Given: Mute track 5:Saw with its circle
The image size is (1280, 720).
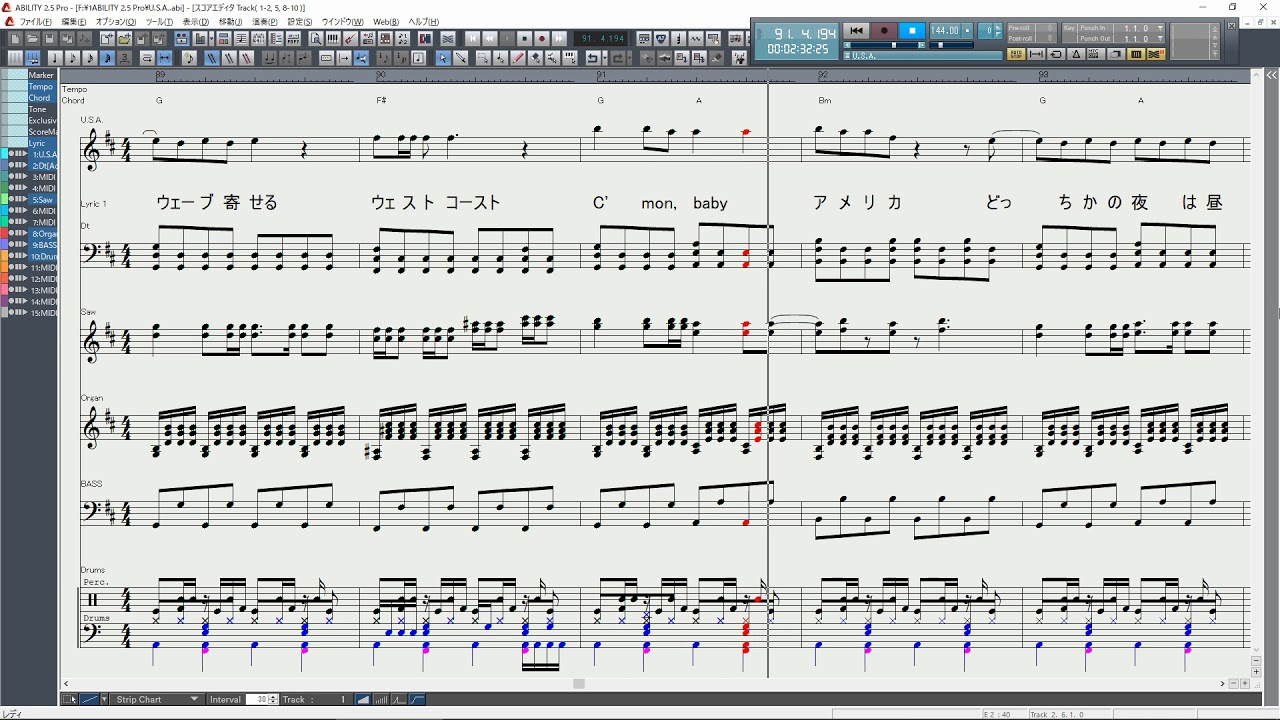Looking at the screenshot, I should 12,199.
